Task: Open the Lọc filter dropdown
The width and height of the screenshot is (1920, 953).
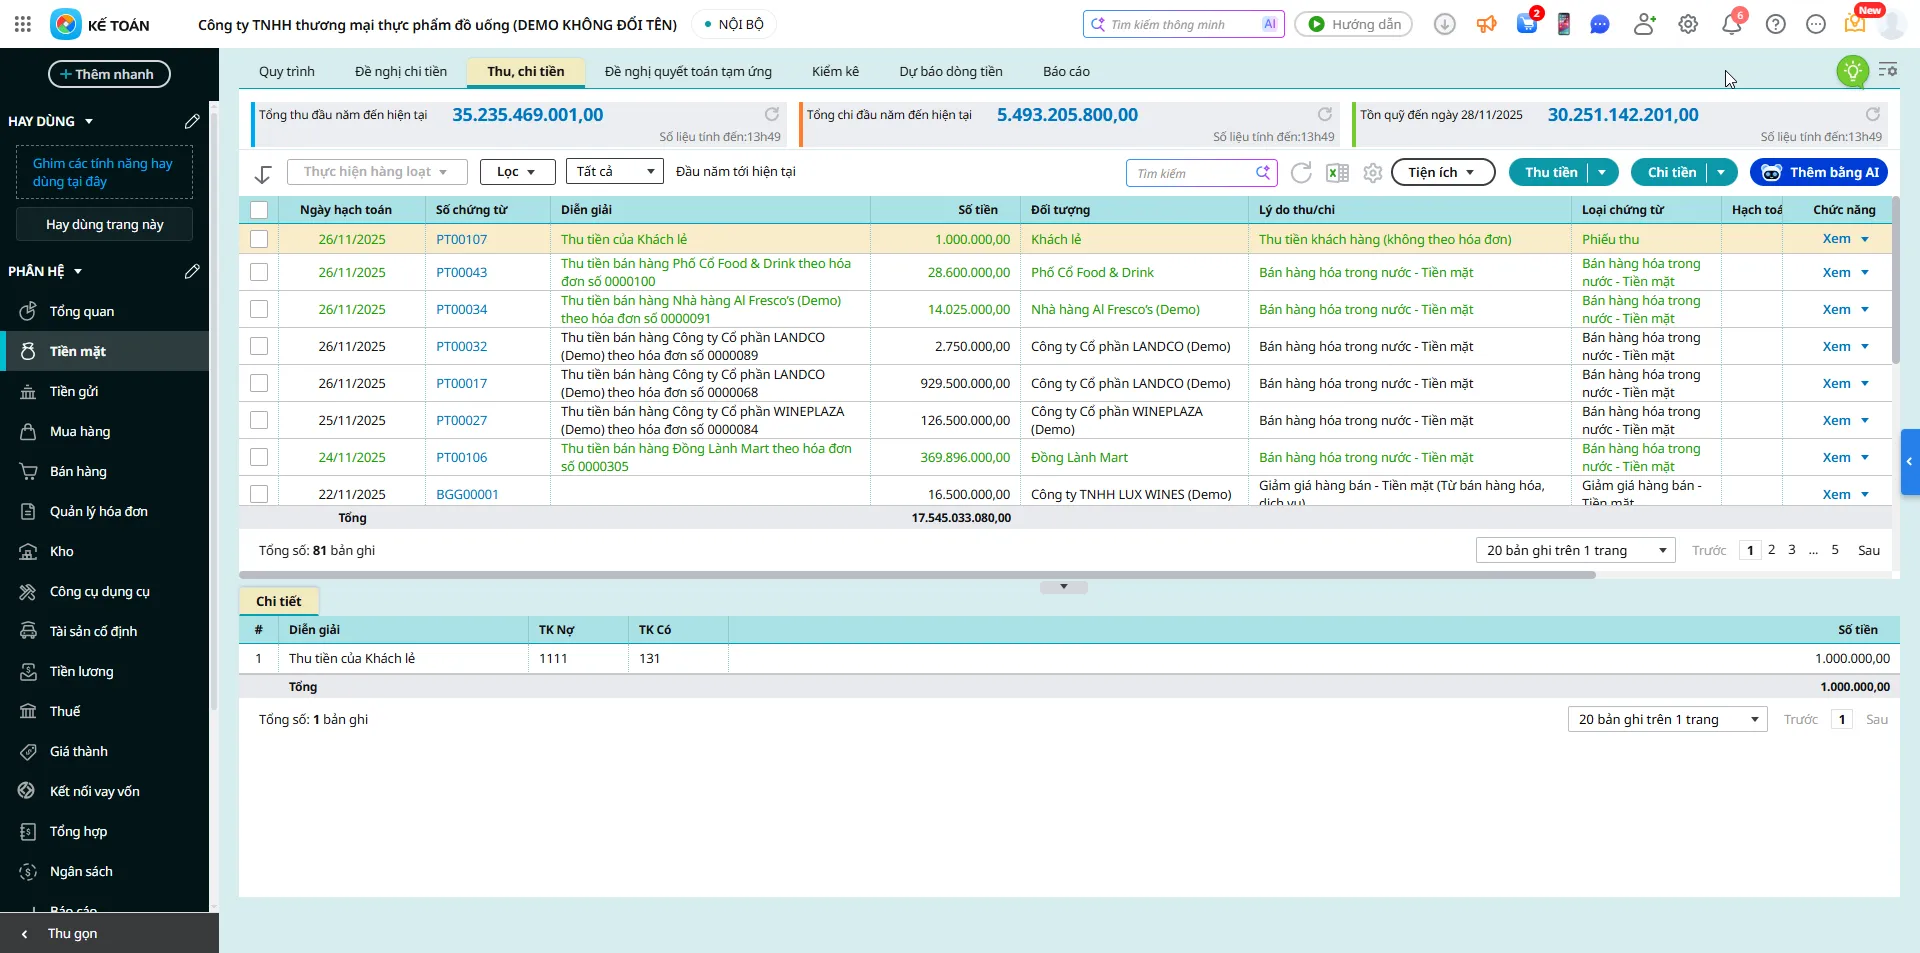Action: [516, 172]
